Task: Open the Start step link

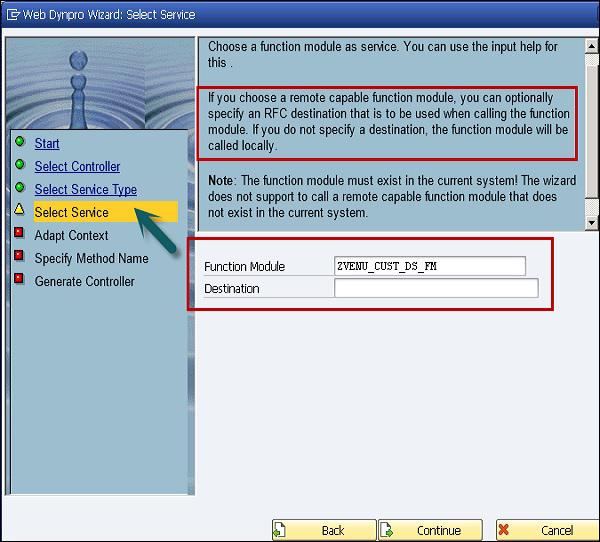Action: coord(47,144)
